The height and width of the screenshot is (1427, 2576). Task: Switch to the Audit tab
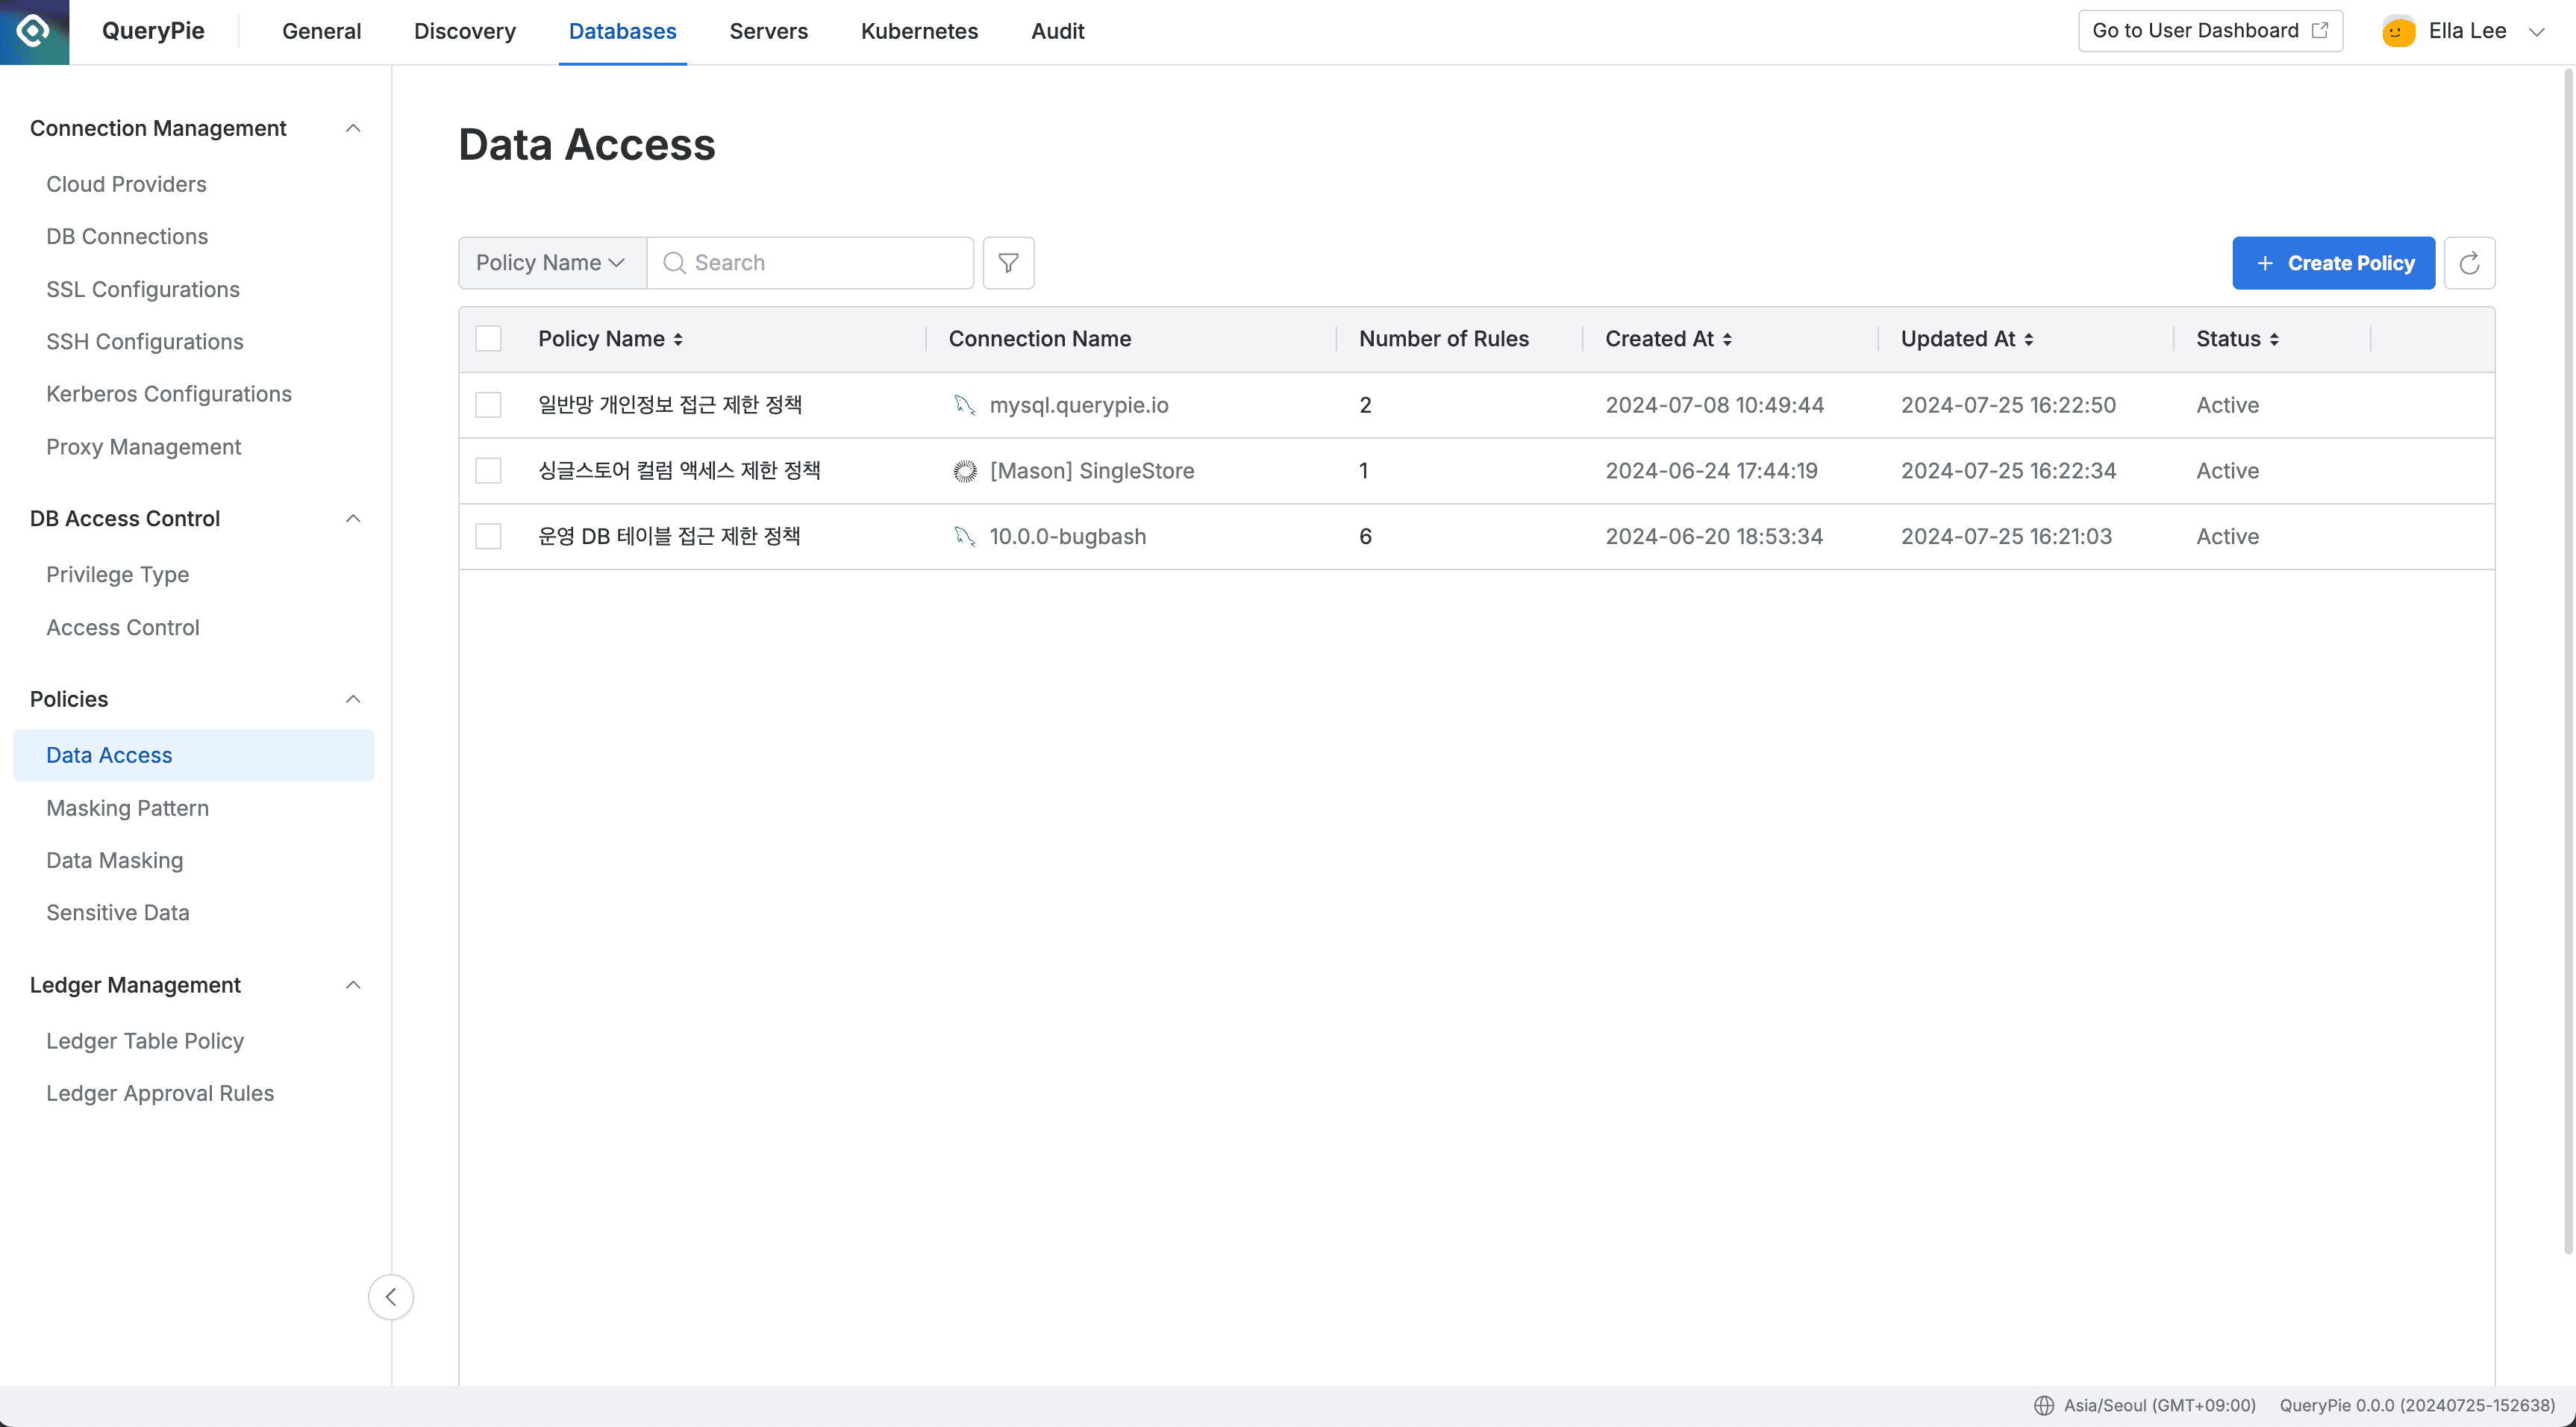(x=1057, y=31)
